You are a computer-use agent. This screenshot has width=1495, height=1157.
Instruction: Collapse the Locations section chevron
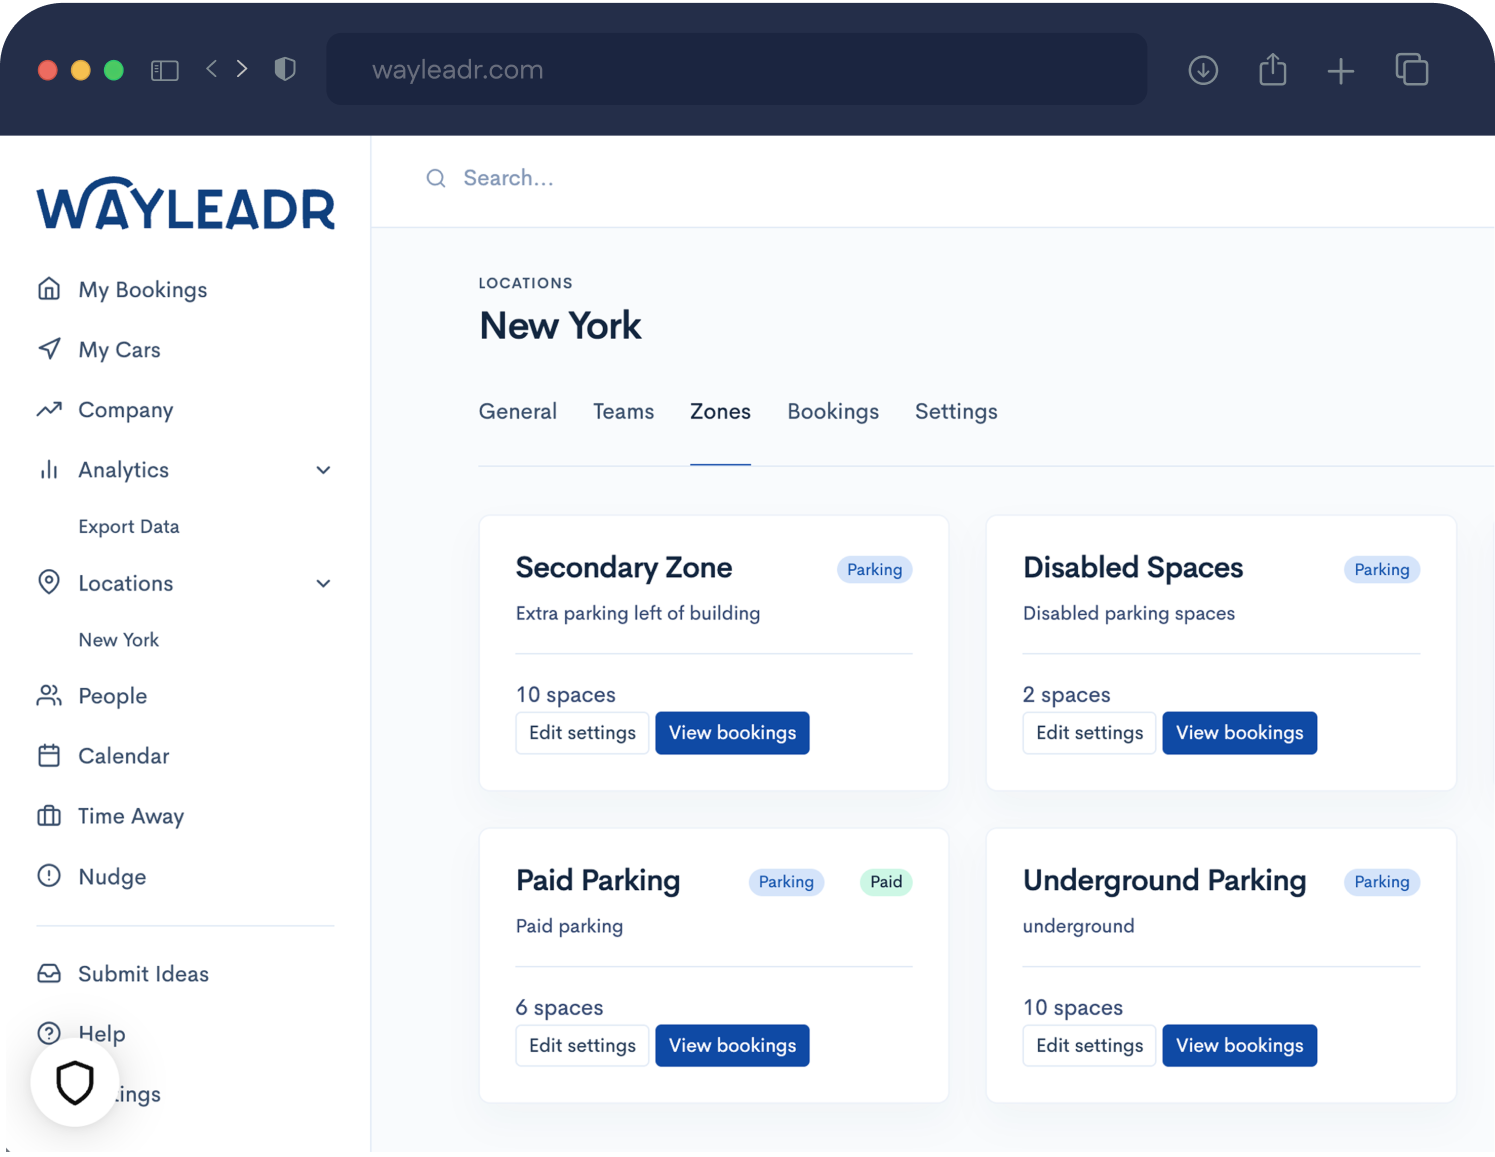(323, 583)
